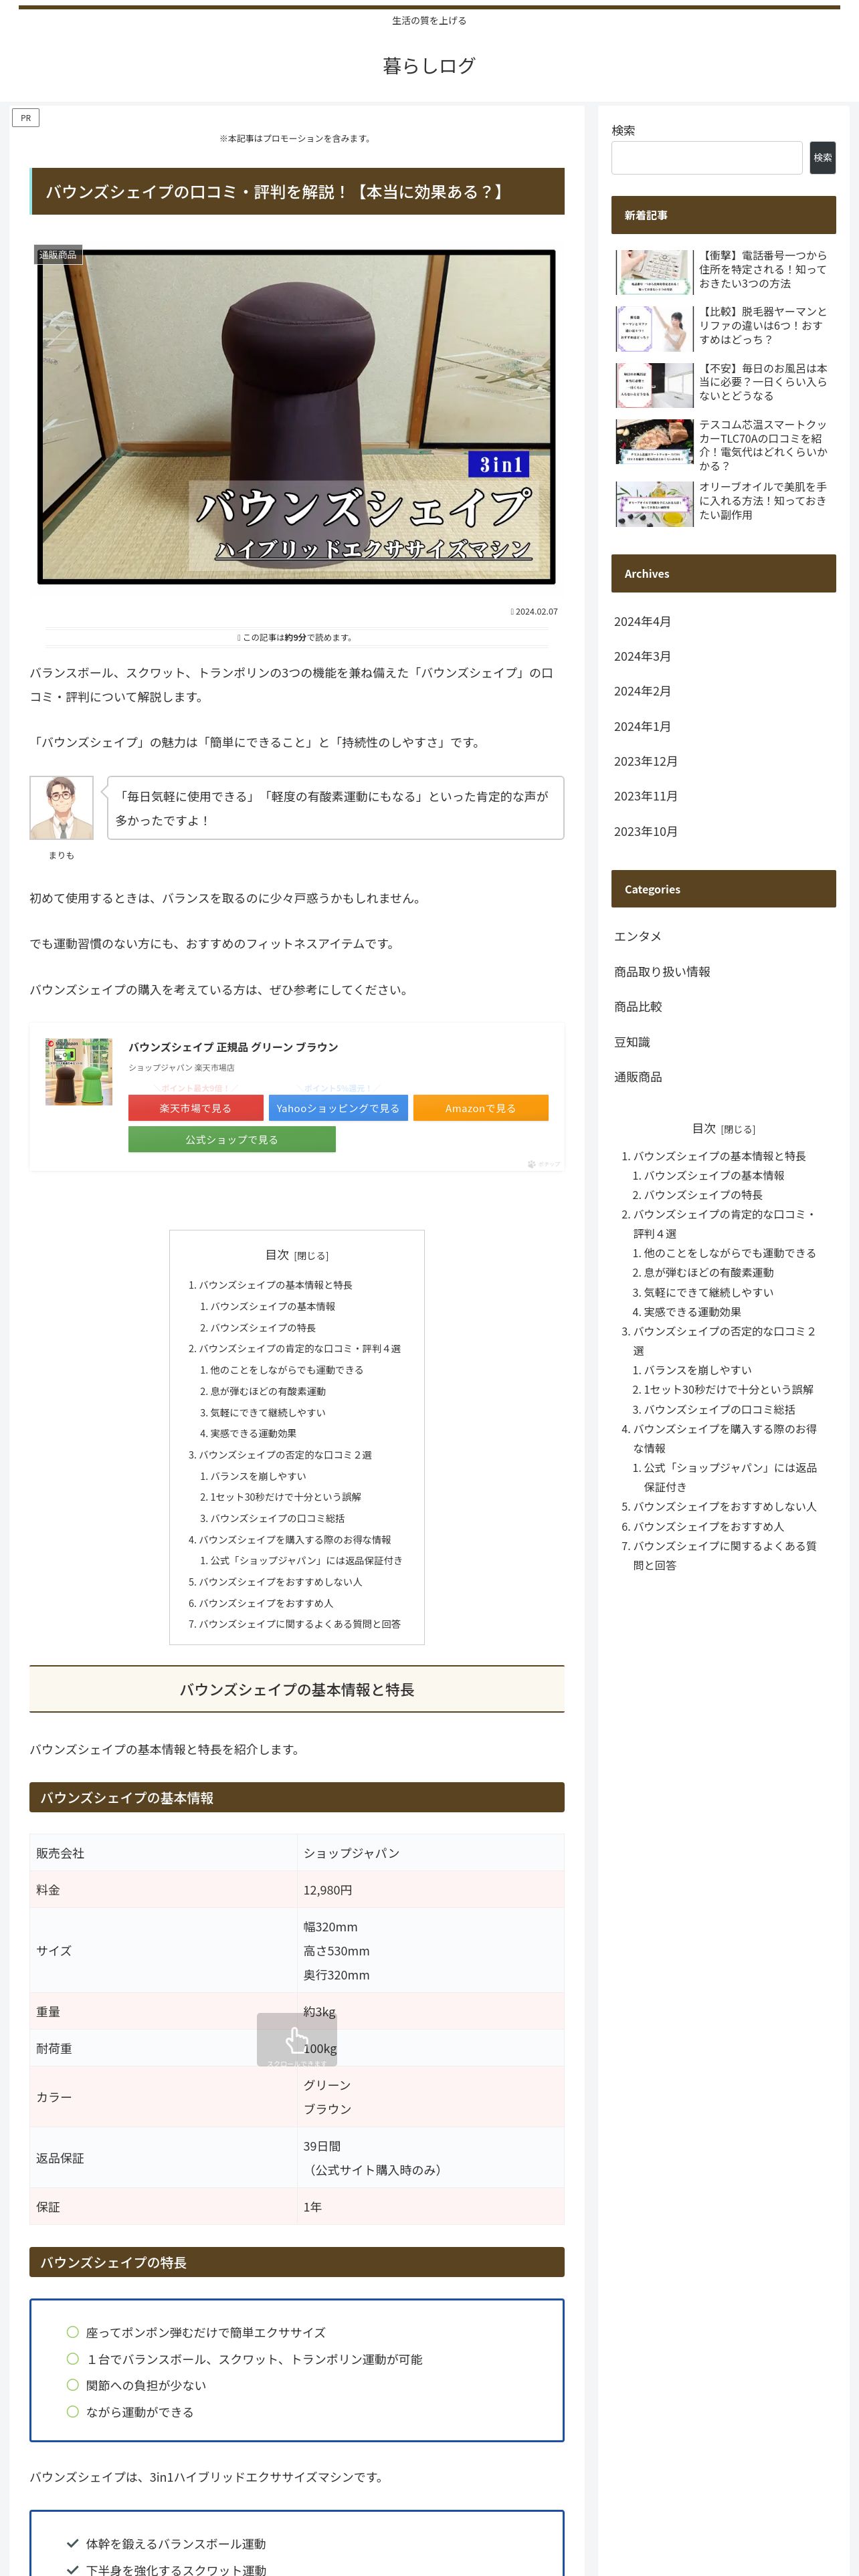Click thumbnail of the 脱毛器ヤーマン recent post
Viewport: 859px width, 2576px height.
654,328
